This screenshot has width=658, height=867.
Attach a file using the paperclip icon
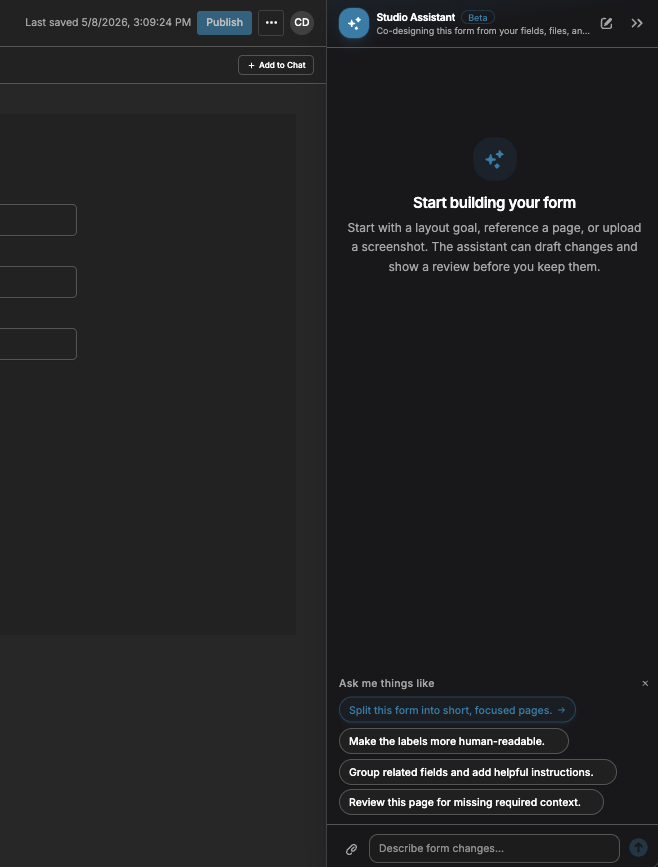352,849
